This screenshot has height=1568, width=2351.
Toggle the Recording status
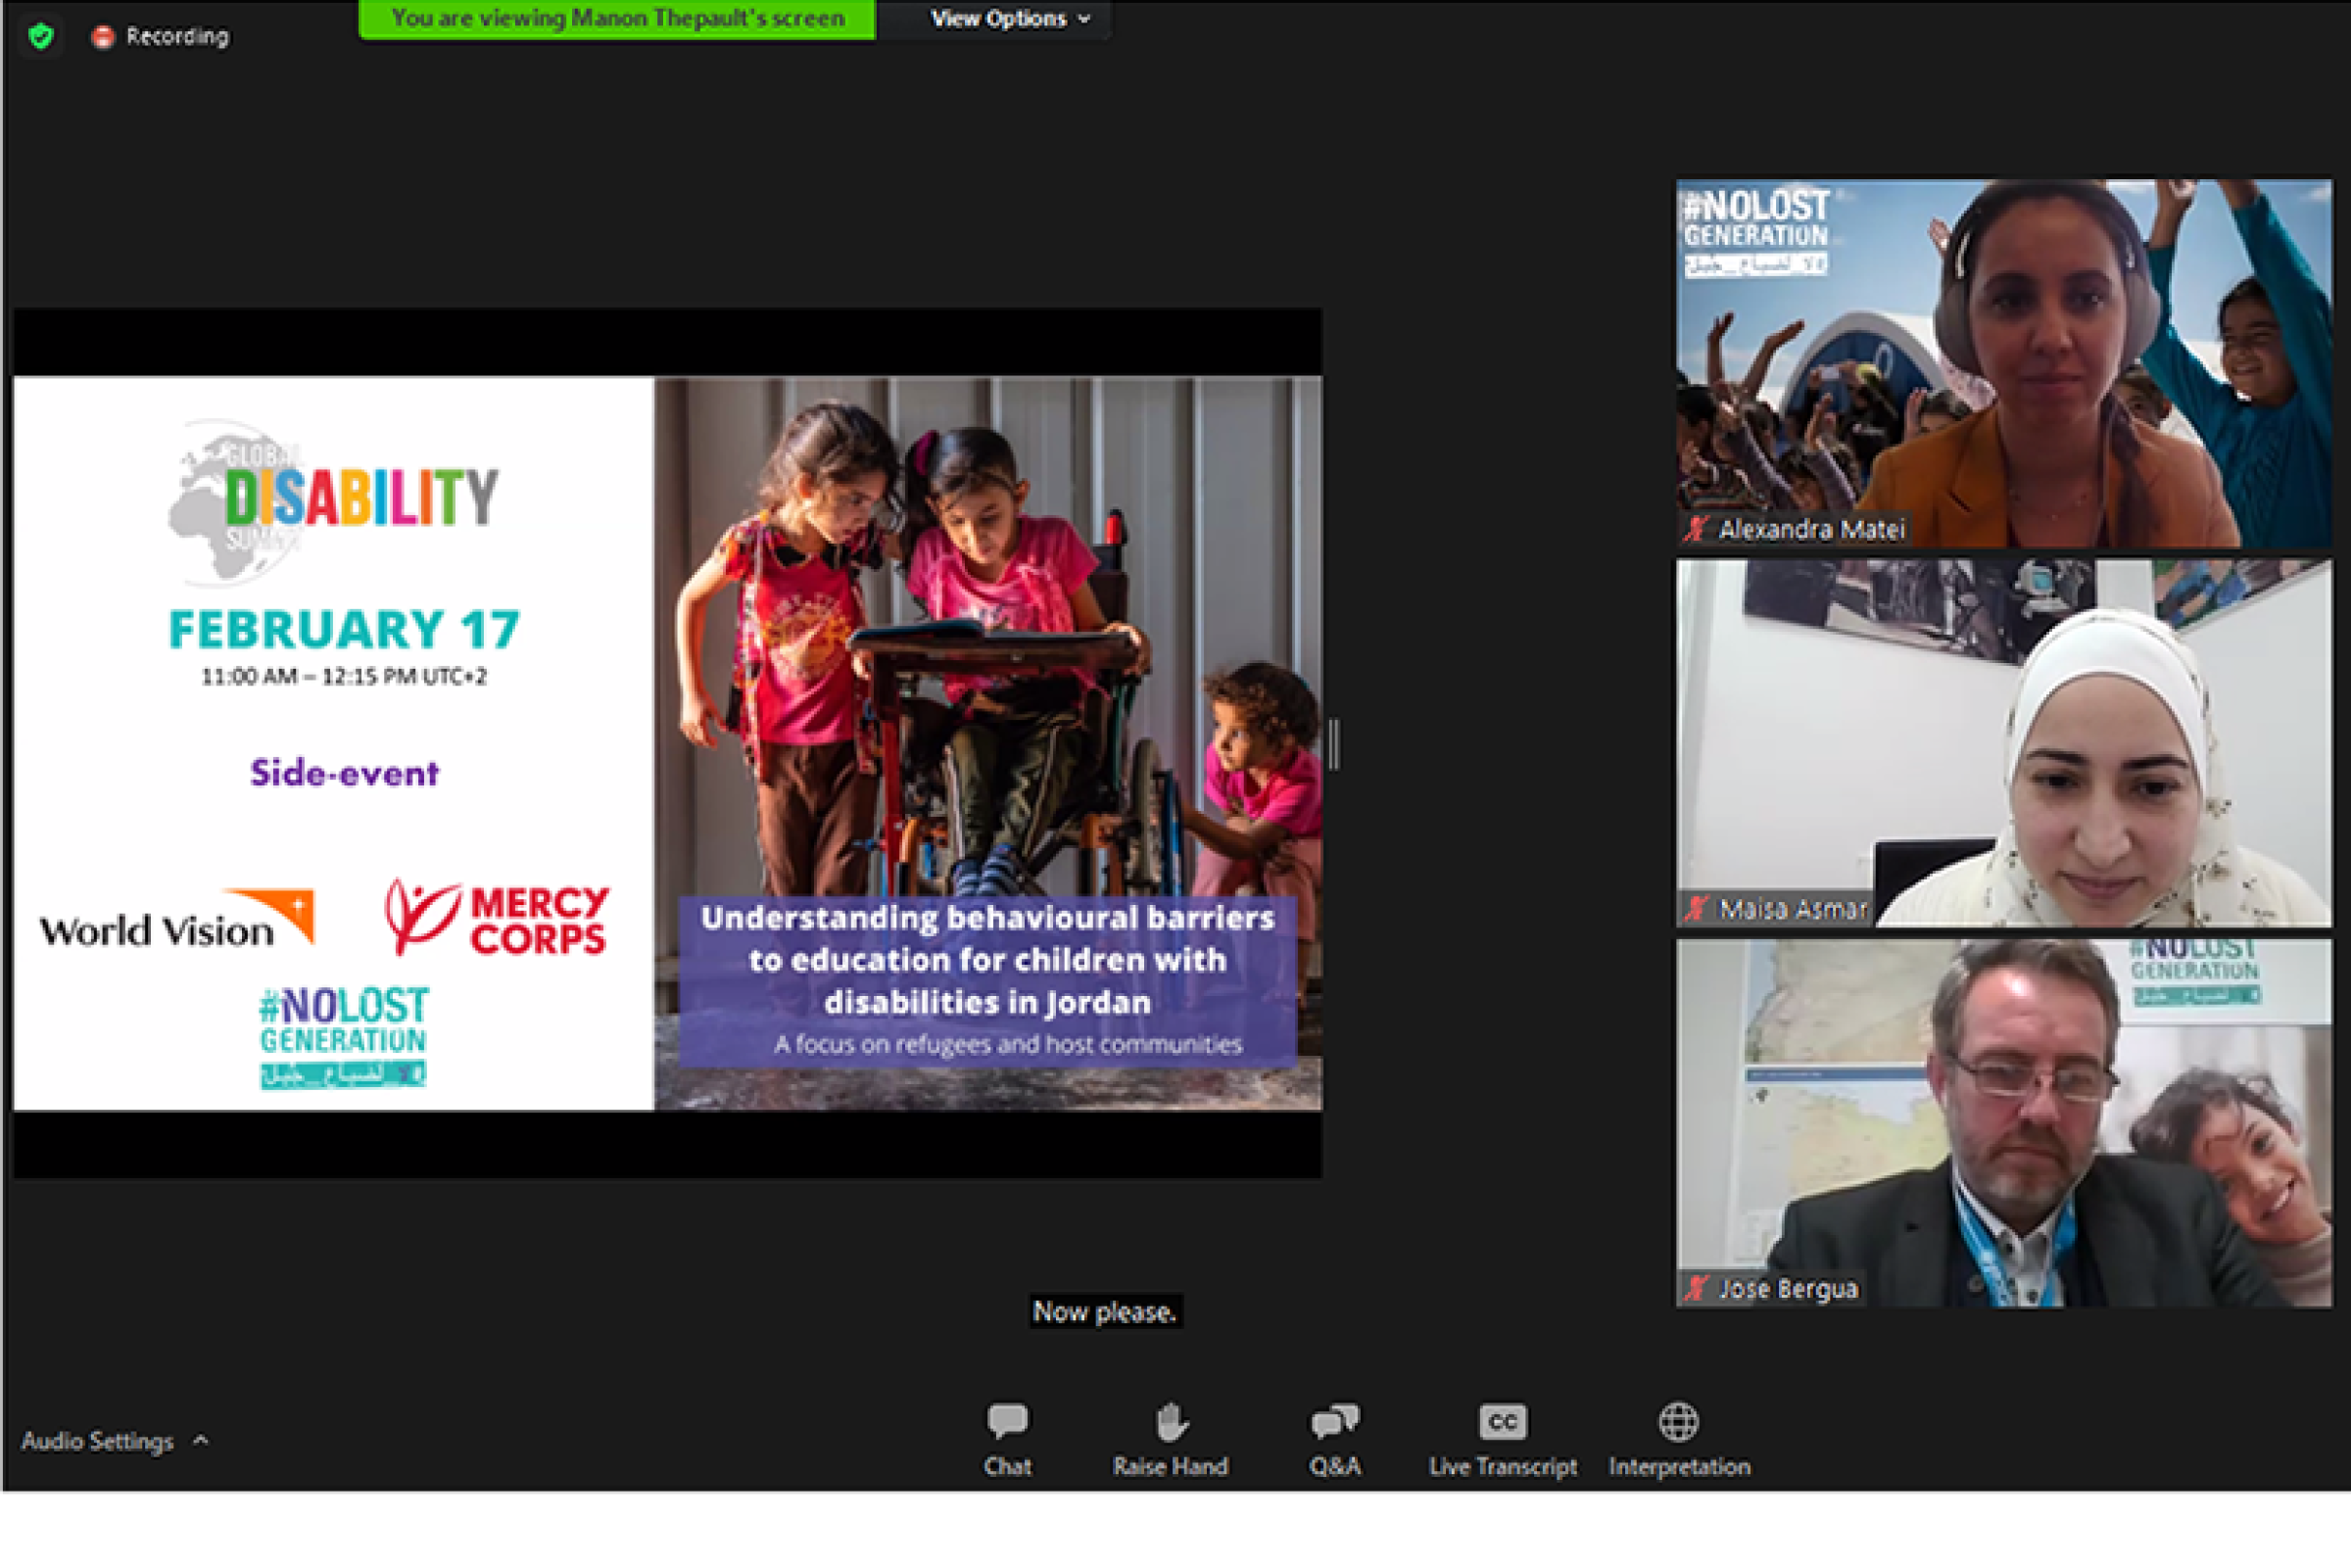pos(160,36)
